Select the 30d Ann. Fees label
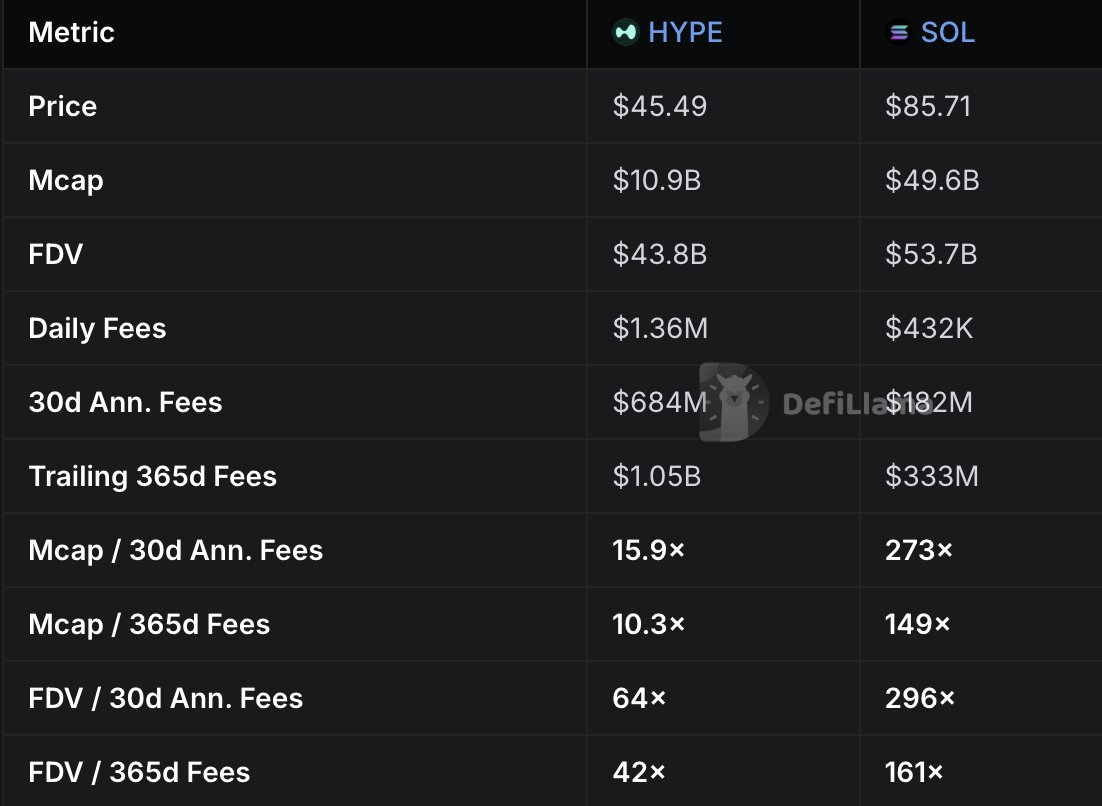 pos(126,403)
